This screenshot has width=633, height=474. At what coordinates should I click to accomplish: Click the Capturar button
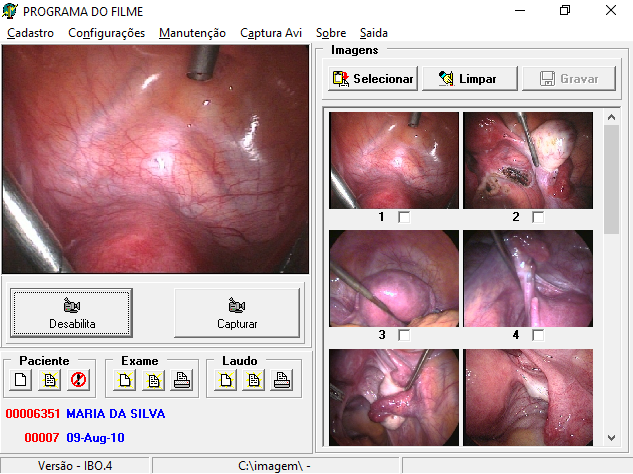point(237,313)
